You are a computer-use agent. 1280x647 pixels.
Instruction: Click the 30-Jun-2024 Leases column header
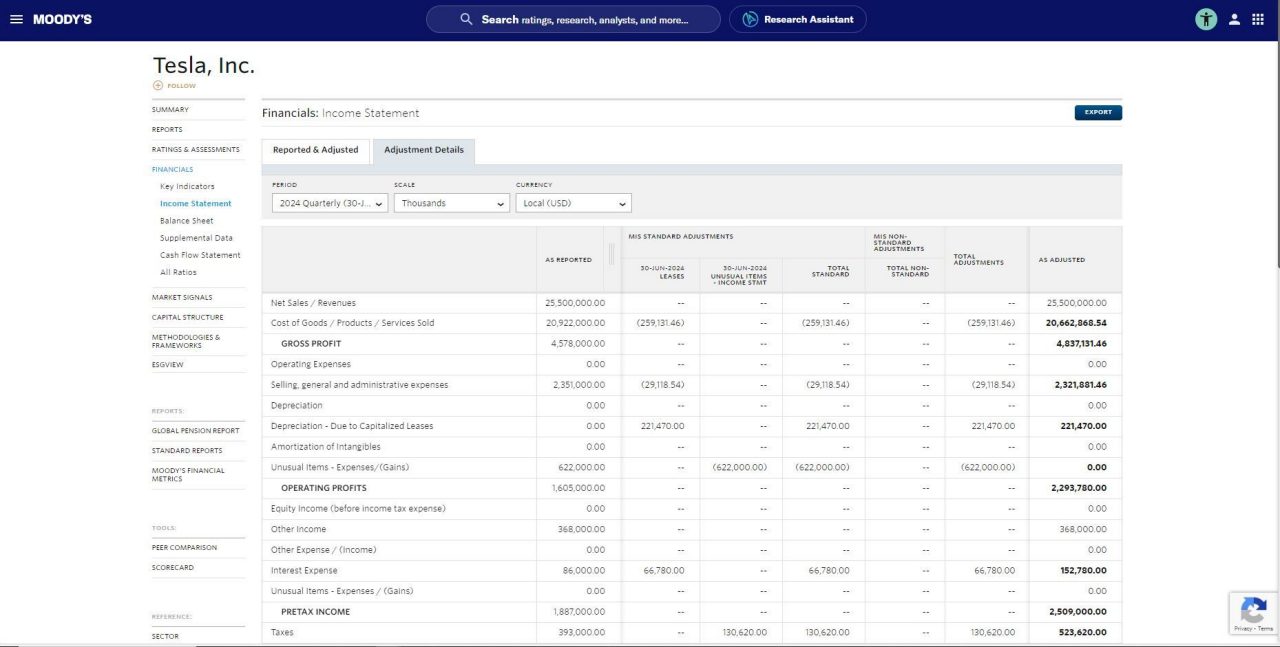pos(662,272)
